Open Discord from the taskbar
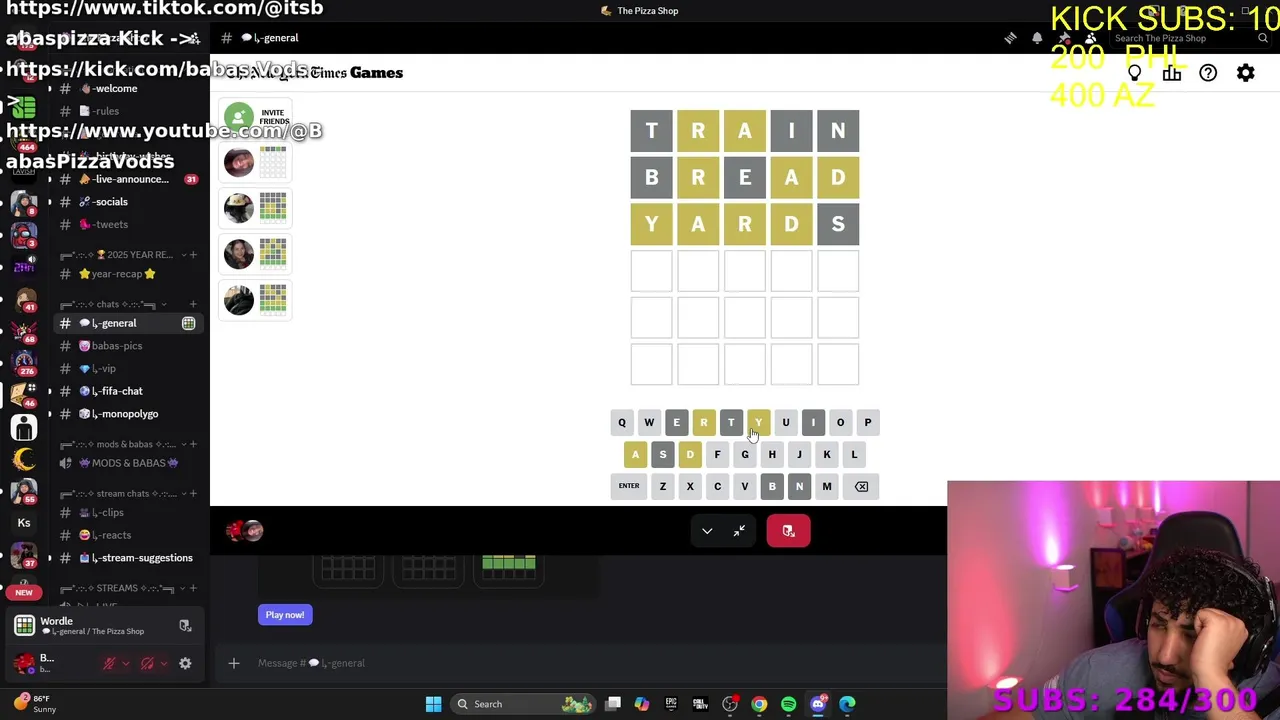 pyautogui.click(x=818, y=704)
